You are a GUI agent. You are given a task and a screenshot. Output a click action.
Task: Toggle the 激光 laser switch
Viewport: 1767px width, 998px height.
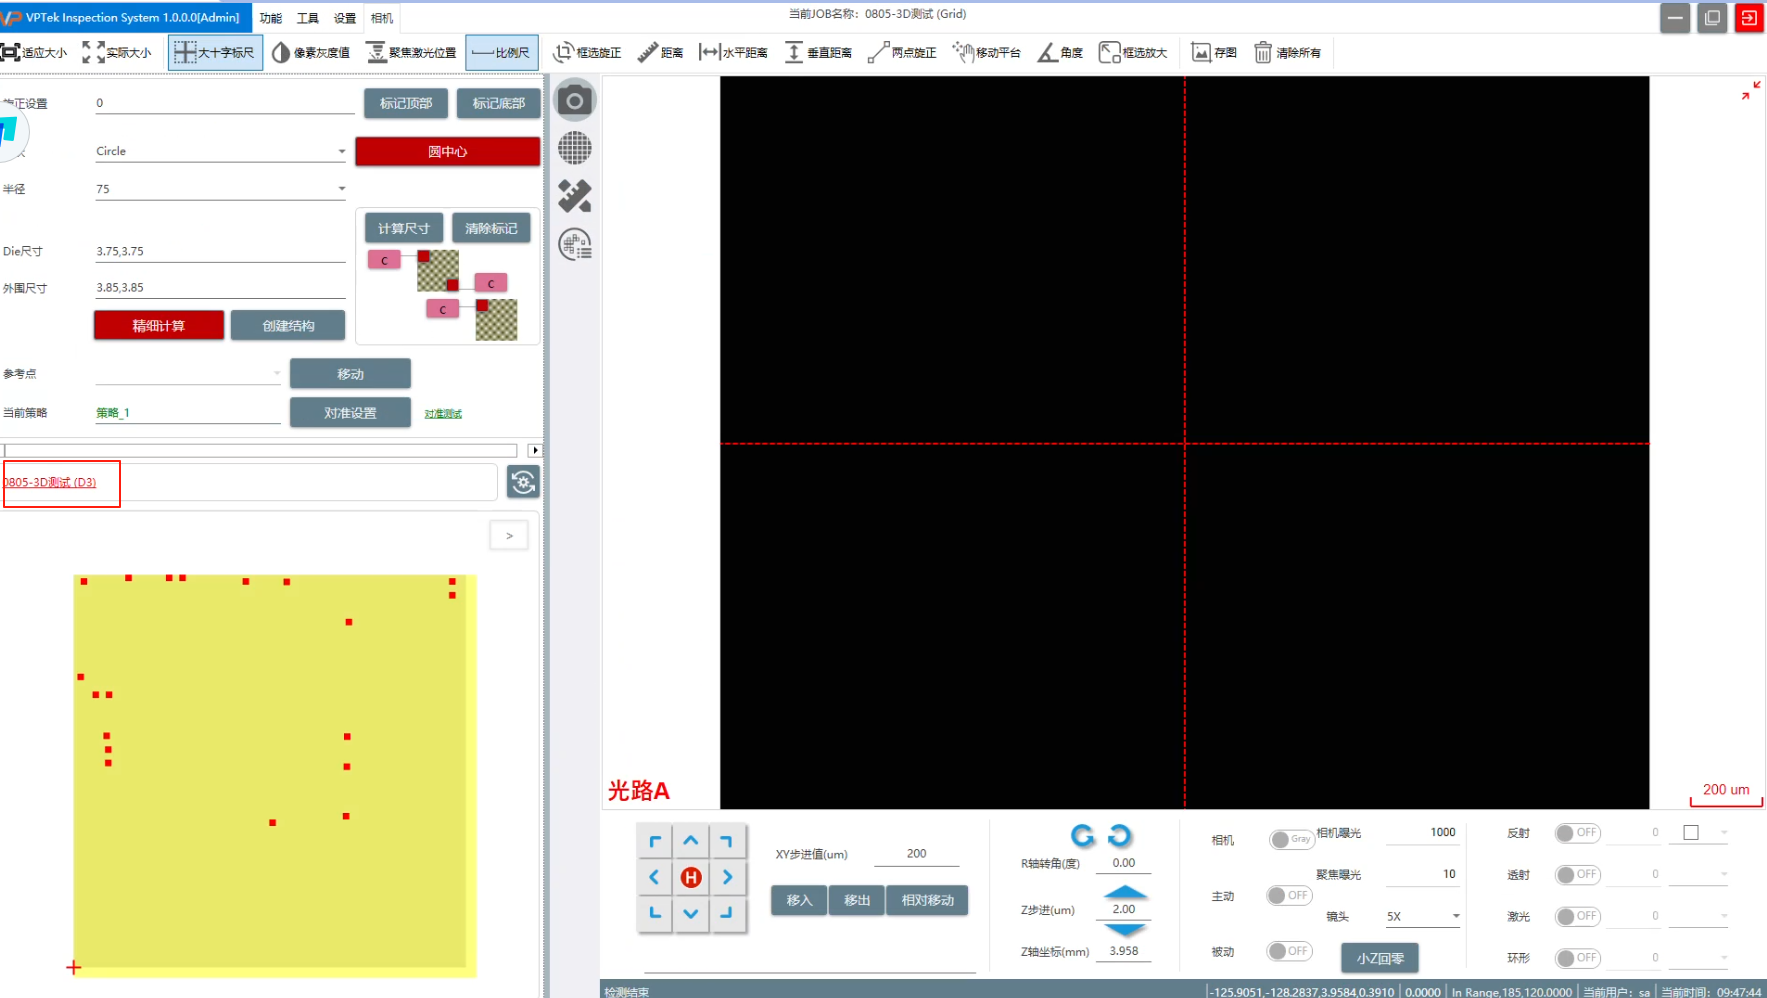[1577, 916]
